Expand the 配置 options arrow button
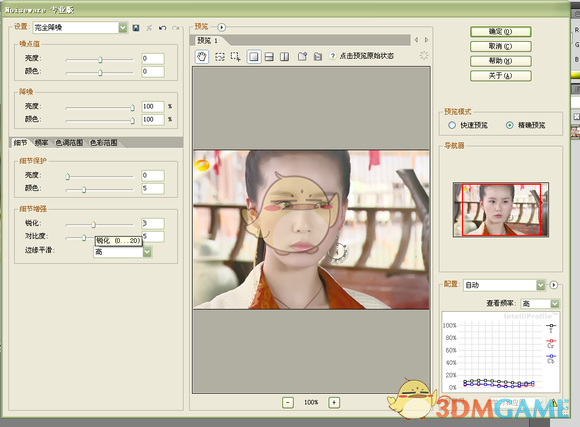Image resolution: width=580 pixels, height=427 pixels. pyautogui.click(x=553, y=285)
